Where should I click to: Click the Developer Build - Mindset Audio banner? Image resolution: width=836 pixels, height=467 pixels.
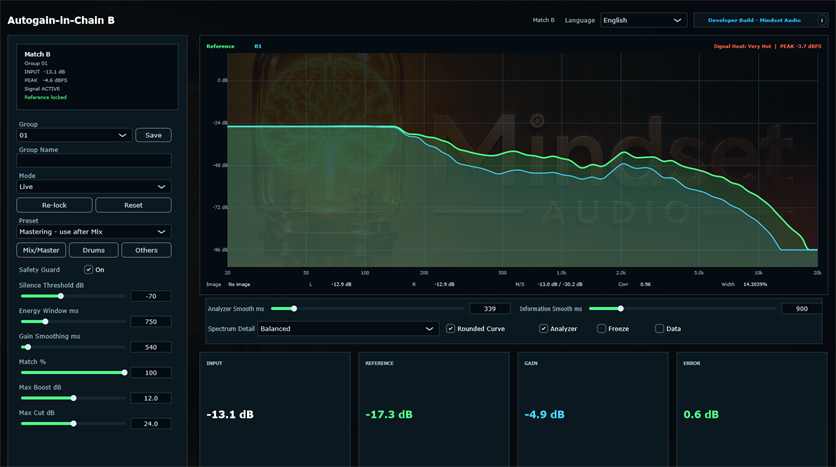(x=754, y=20)
